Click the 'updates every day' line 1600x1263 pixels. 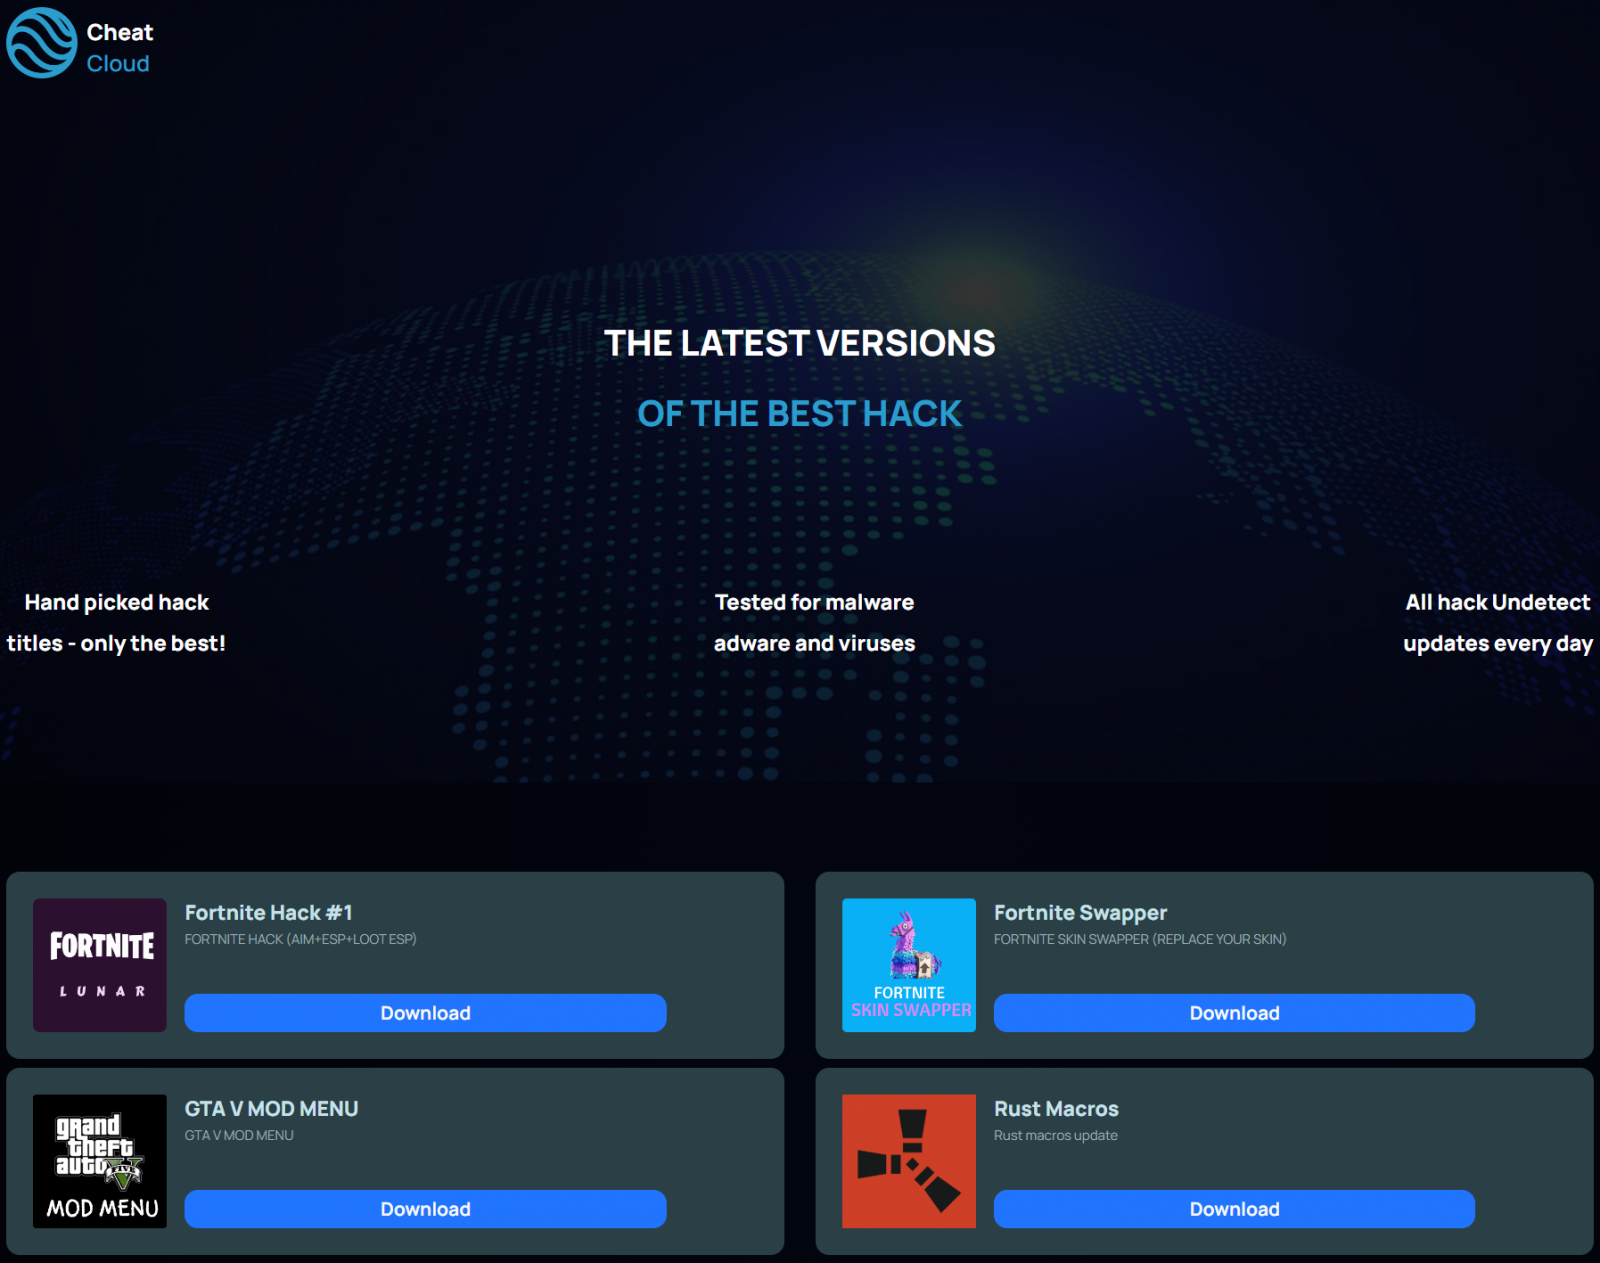(1498, 644)
